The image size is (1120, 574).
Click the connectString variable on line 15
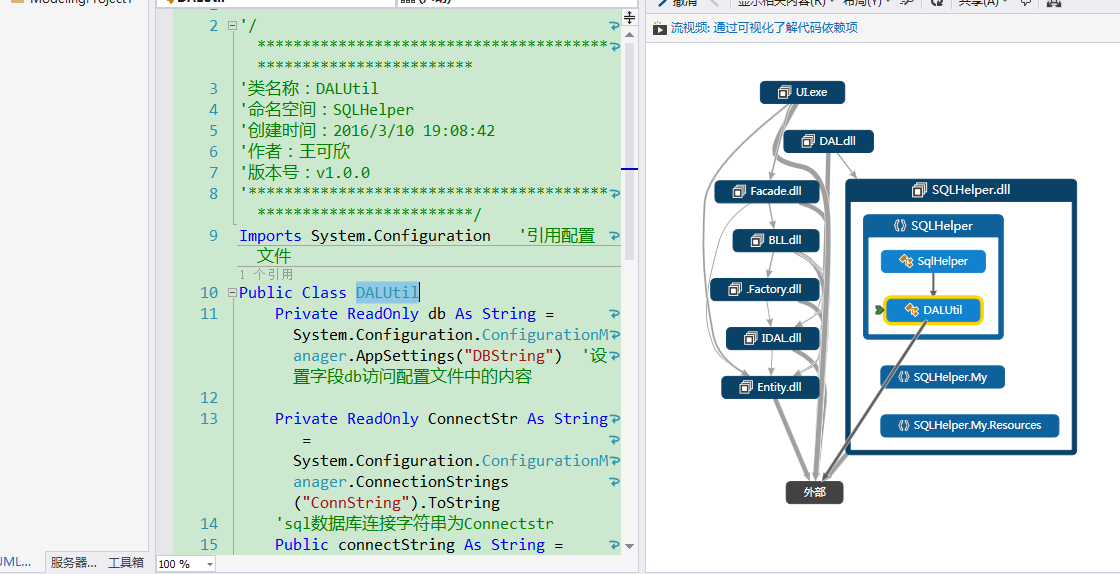point(396,545)
